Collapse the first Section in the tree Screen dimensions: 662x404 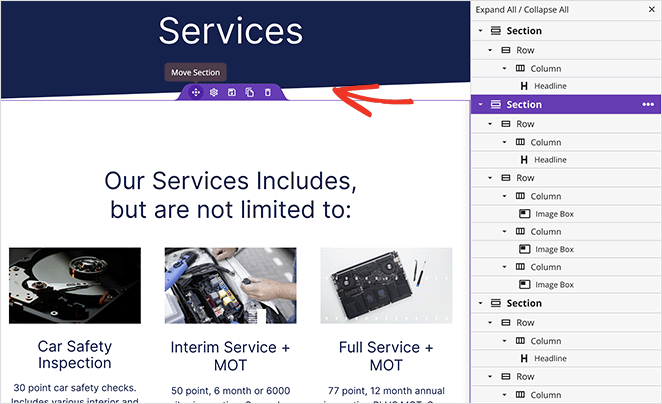click(480, 31)
